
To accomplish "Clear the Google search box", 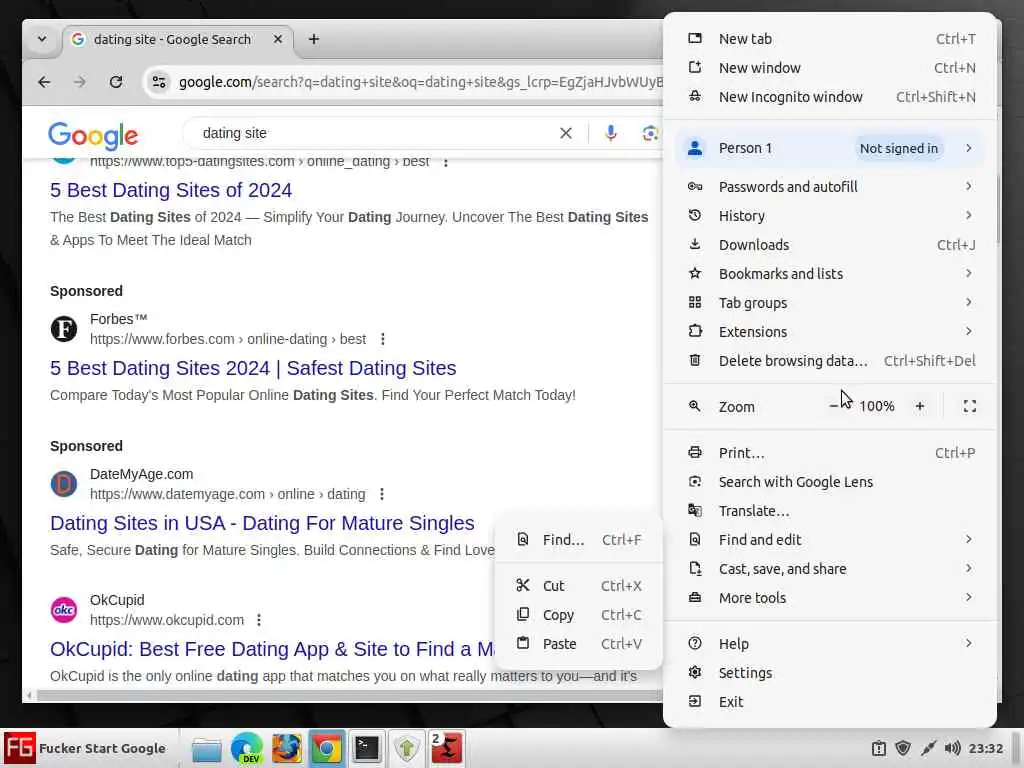I will click(x=566, y=133).
